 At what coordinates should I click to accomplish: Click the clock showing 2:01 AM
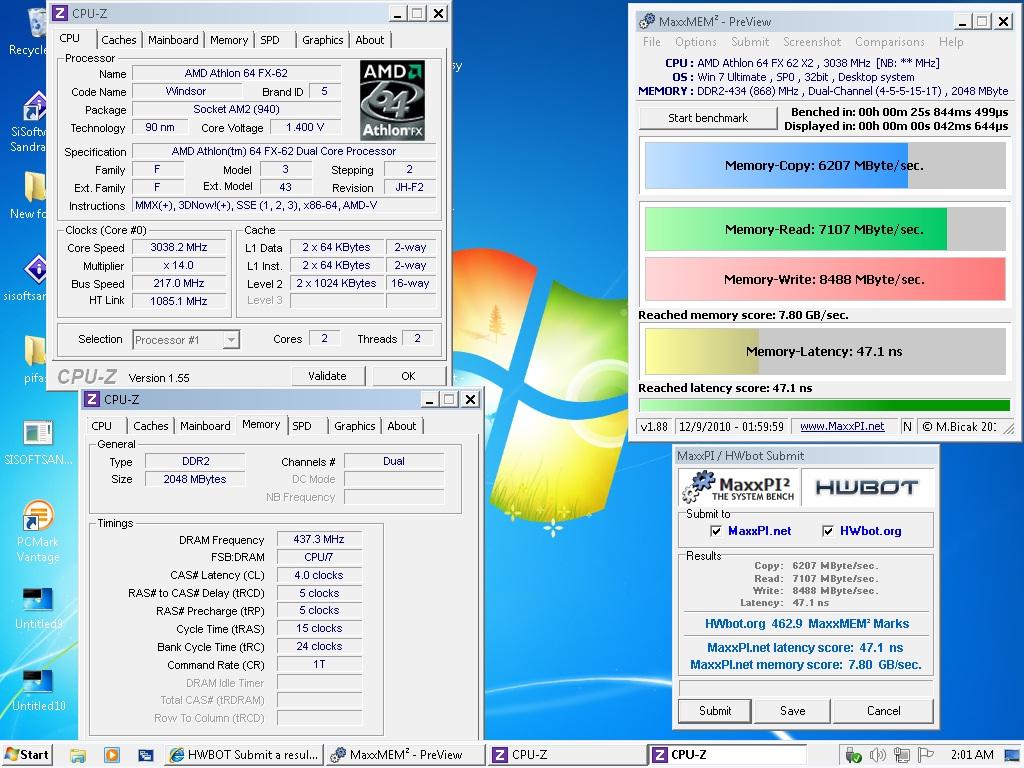click(972, 755)
